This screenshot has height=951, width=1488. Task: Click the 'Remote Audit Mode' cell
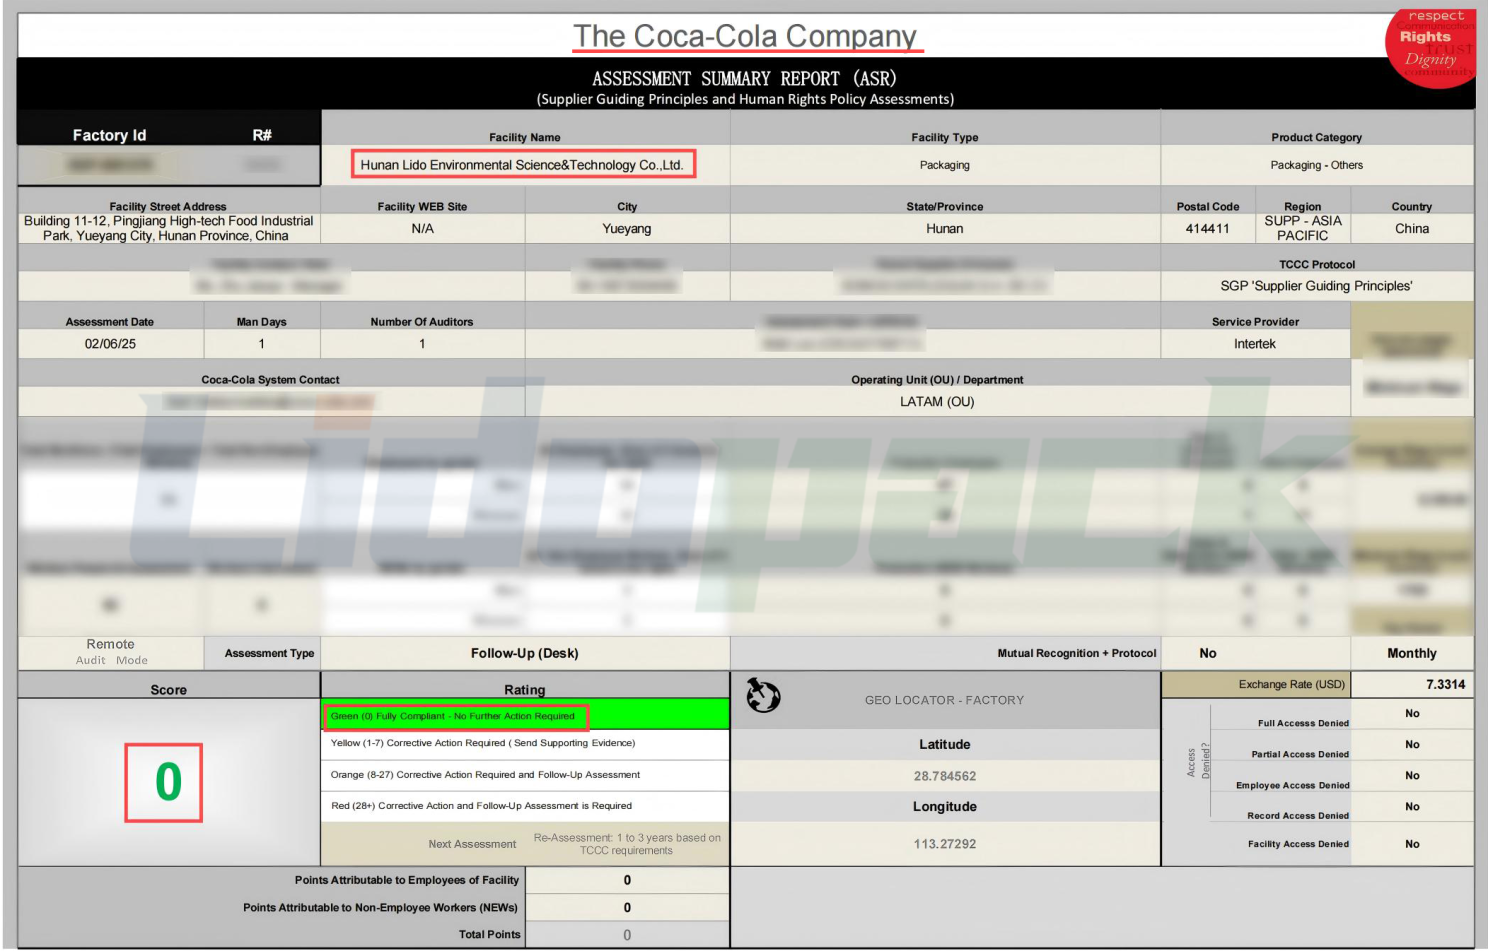111,652
